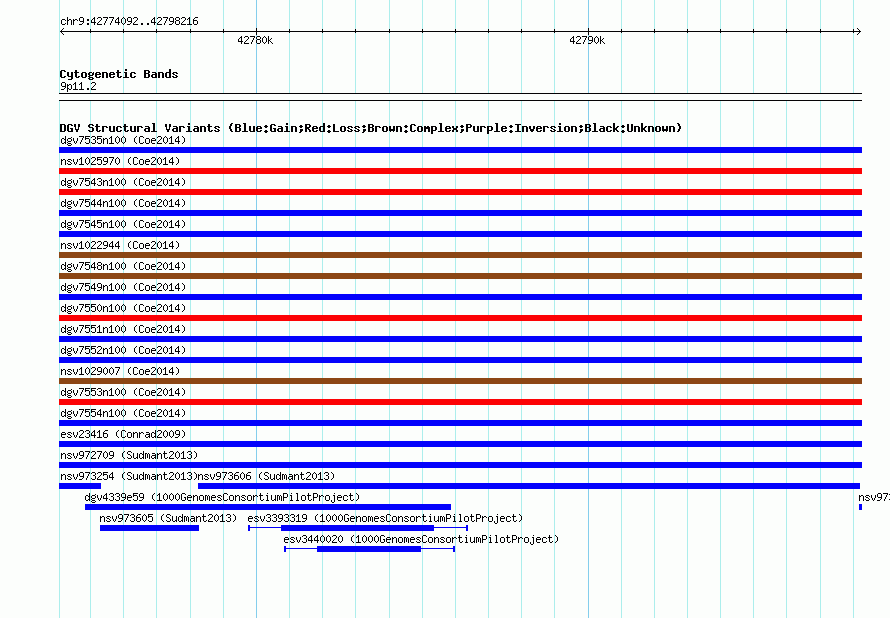The height and width of the screenshot is (618, 890).
Task: Open the dgv7554n100 (Coe2014) label
Action: click(123, 413)
